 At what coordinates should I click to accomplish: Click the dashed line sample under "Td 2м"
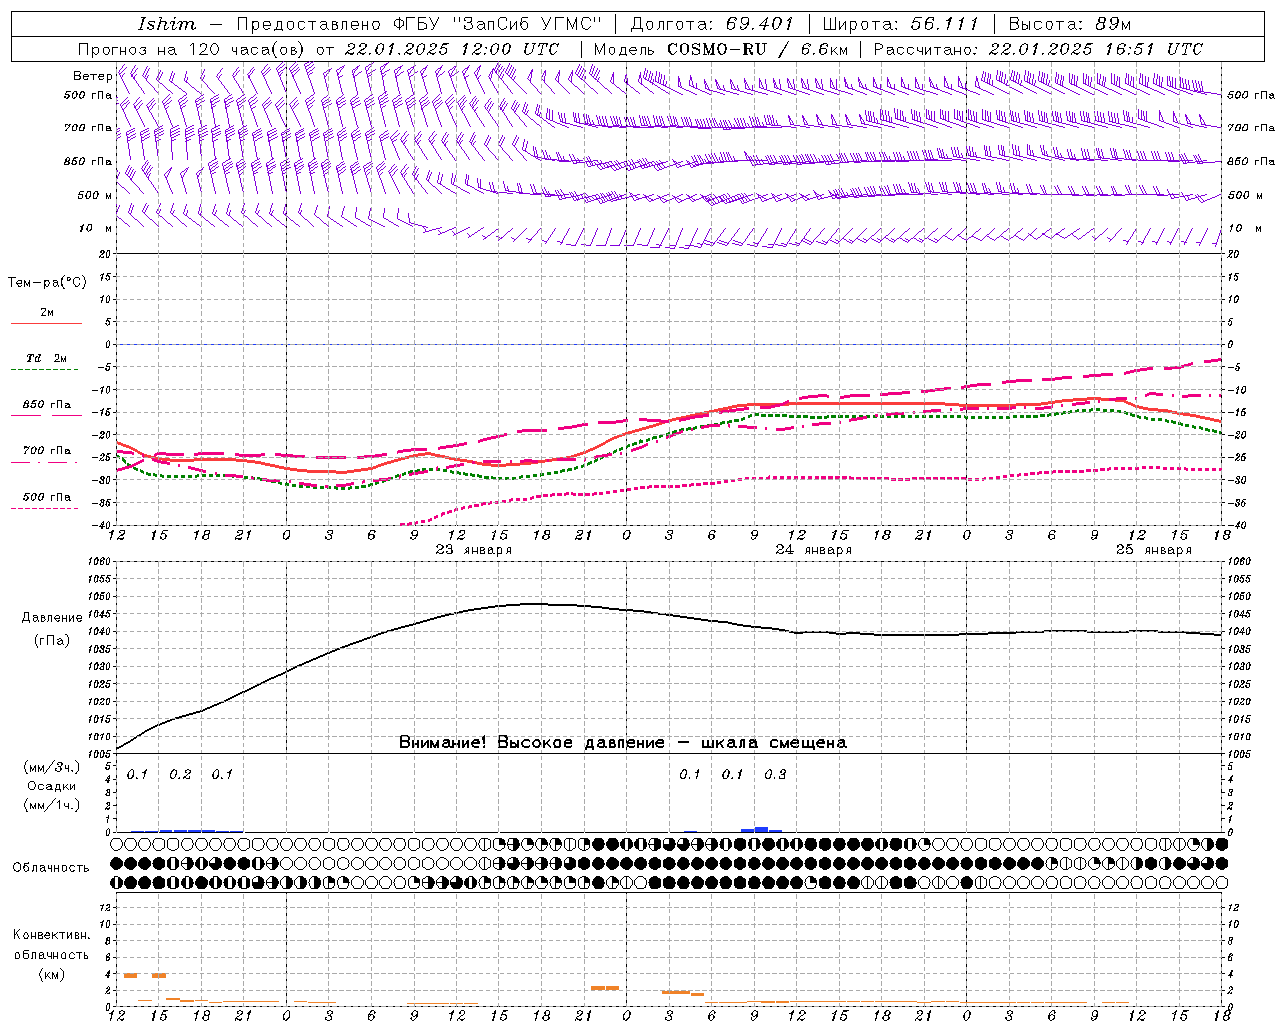[44, 370]
